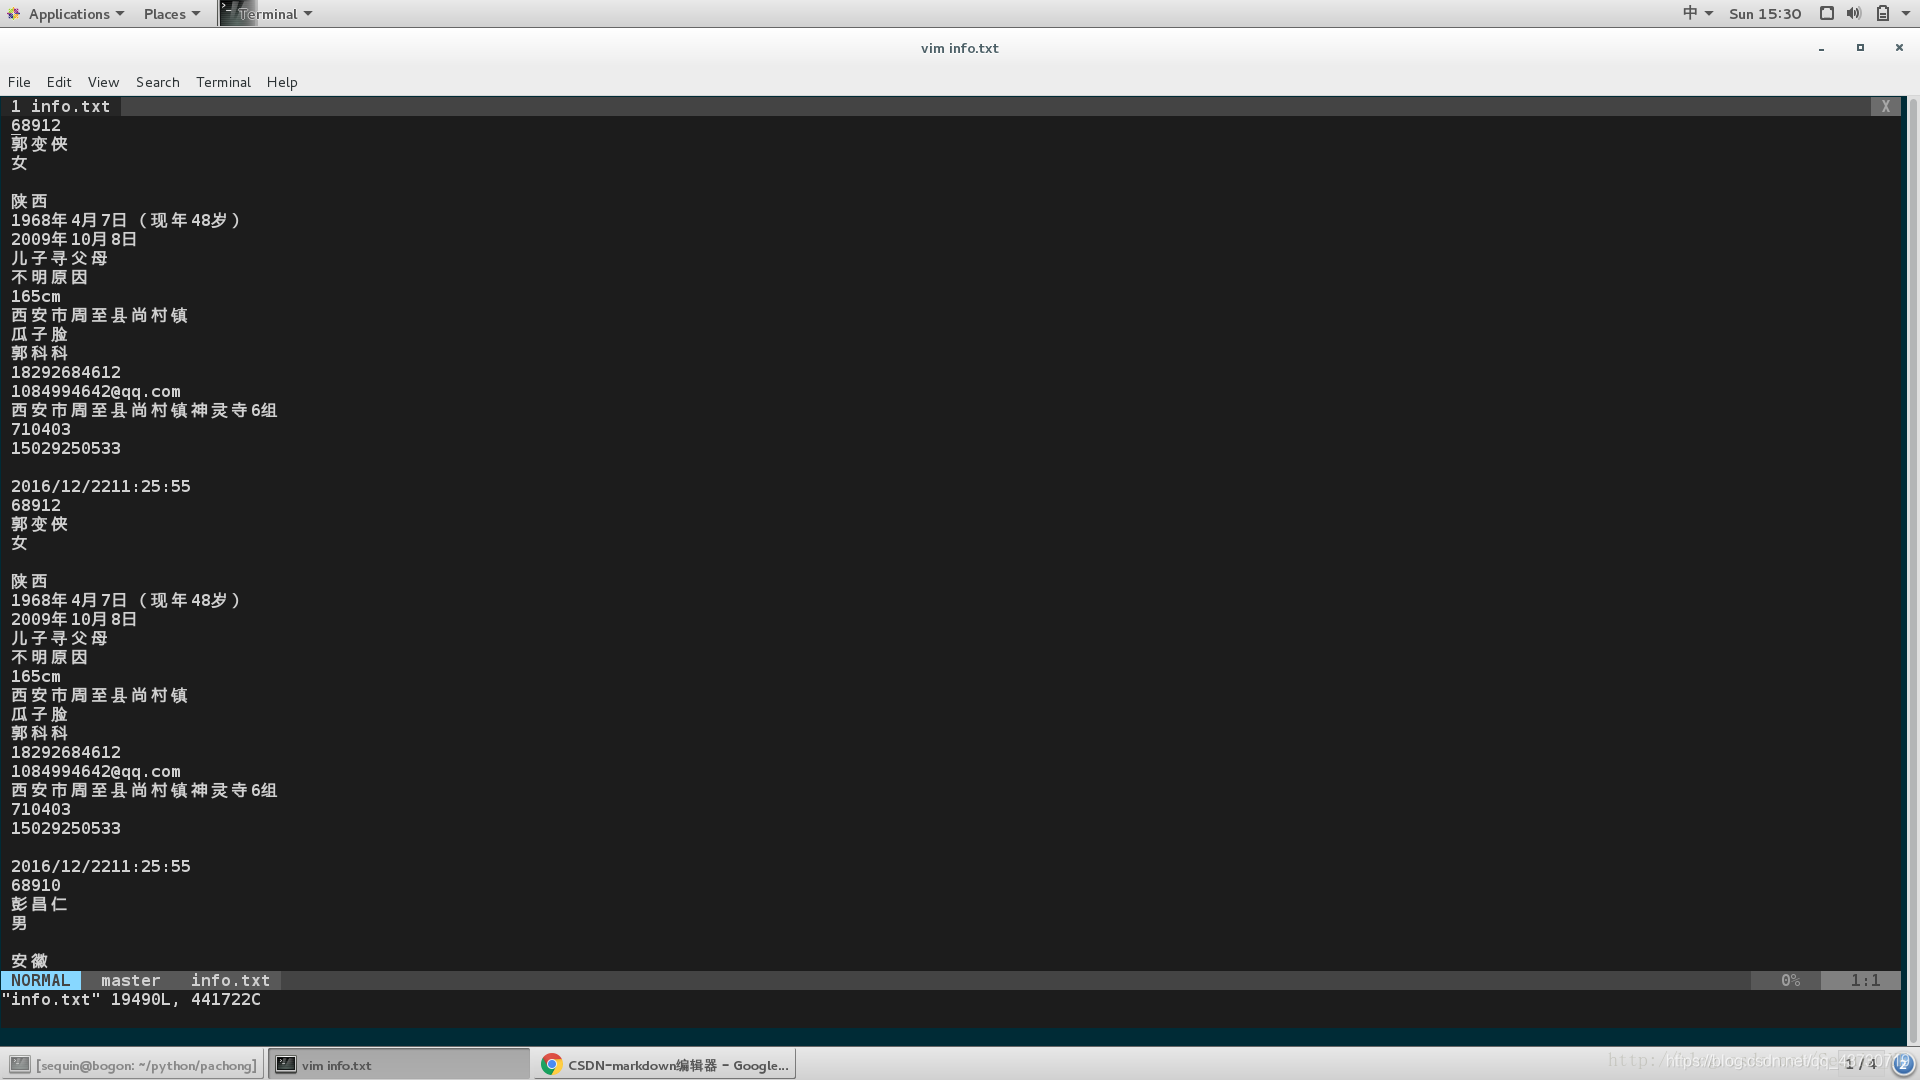Click the terminal icon for vim info.txt task
This screenshot has height=1080, width=1920.
[286, 1065]
